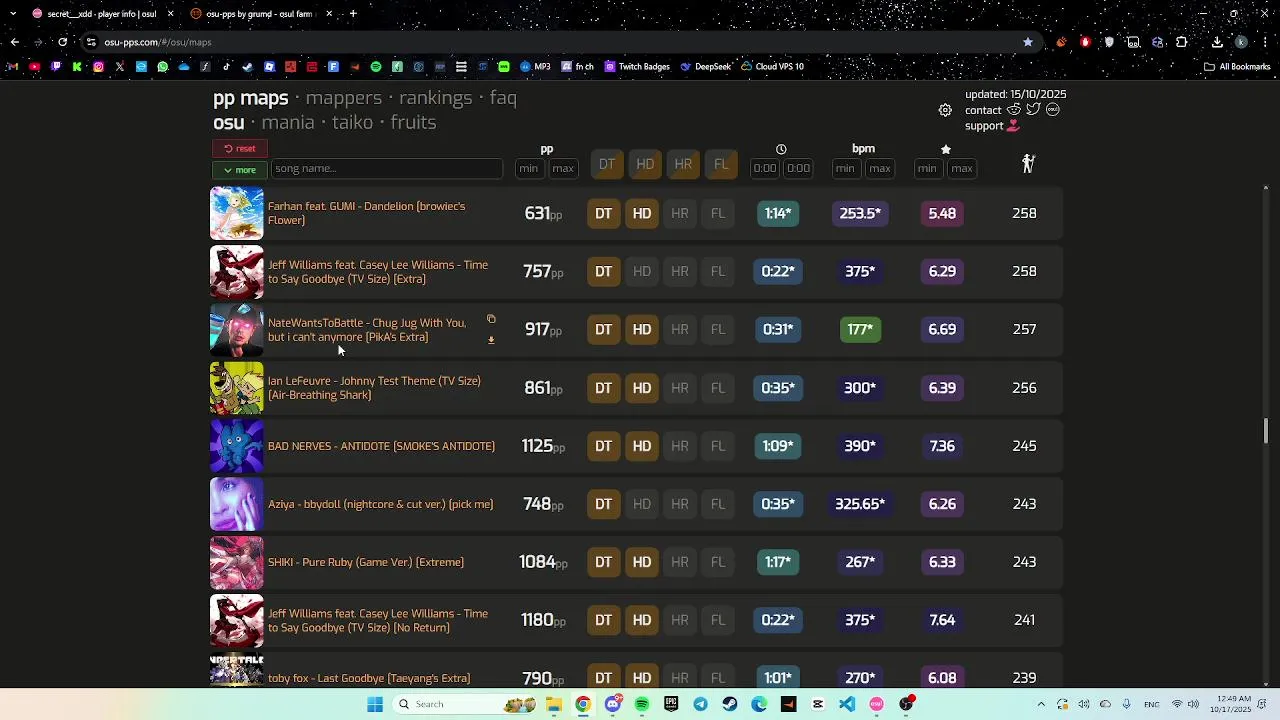Download the Chug Jug With You map
This screenshot has height=720, width=1280.
491,340
